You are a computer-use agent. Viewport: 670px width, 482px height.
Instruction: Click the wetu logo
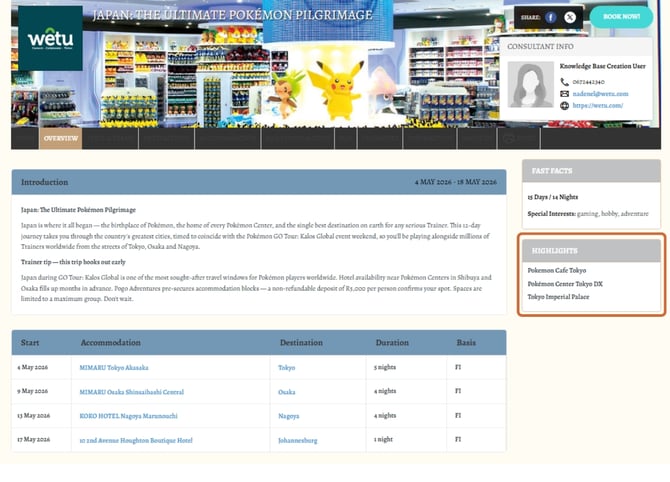tap(50, 38)
